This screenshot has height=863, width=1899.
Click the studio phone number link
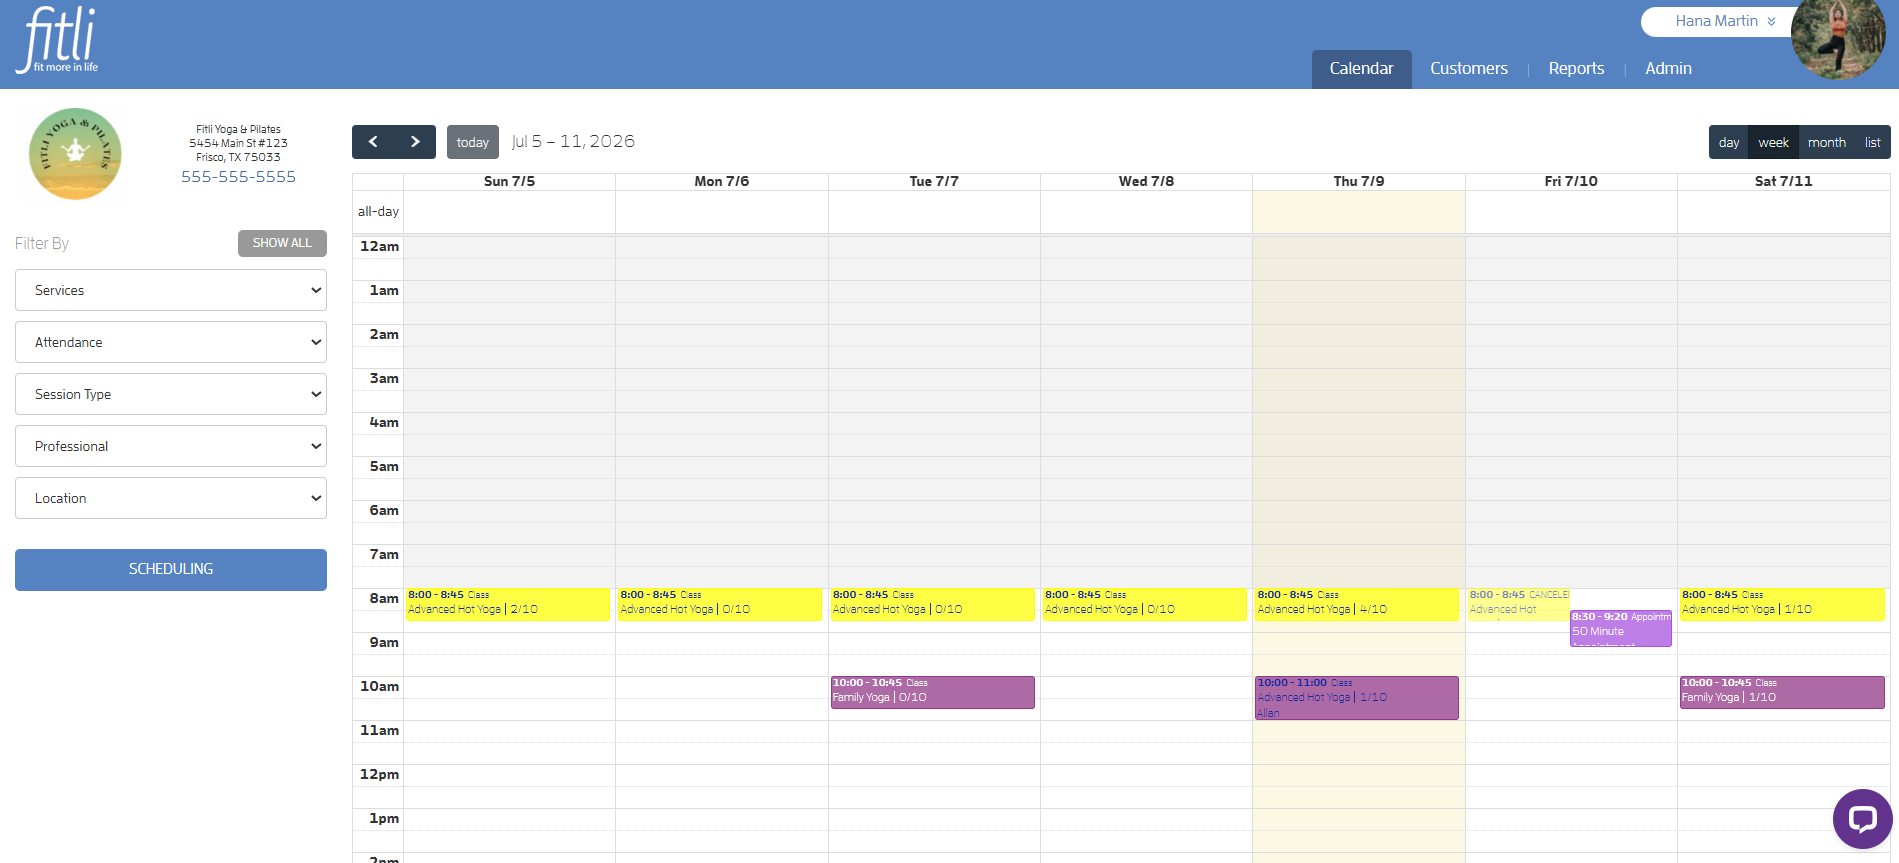pos(238,177)
